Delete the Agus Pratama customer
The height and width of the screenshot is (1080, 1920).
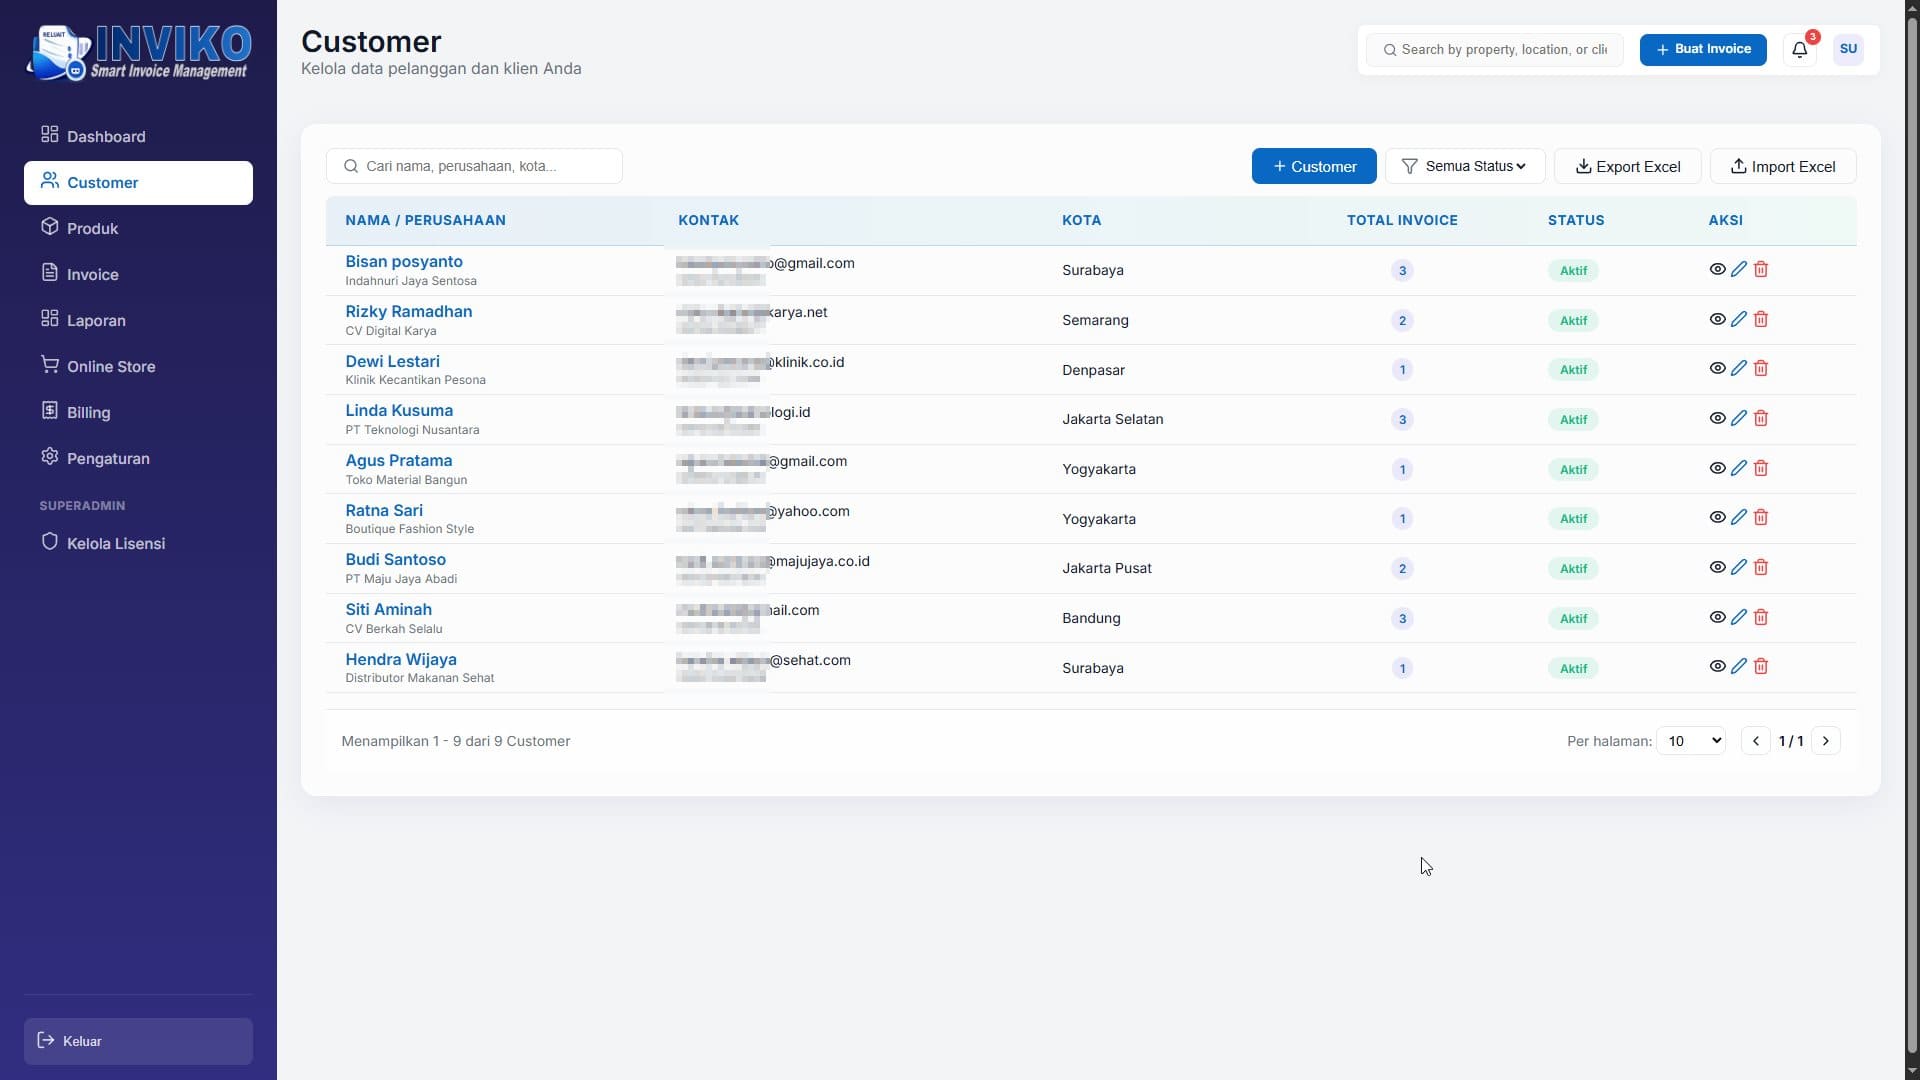pos(1761,468)
